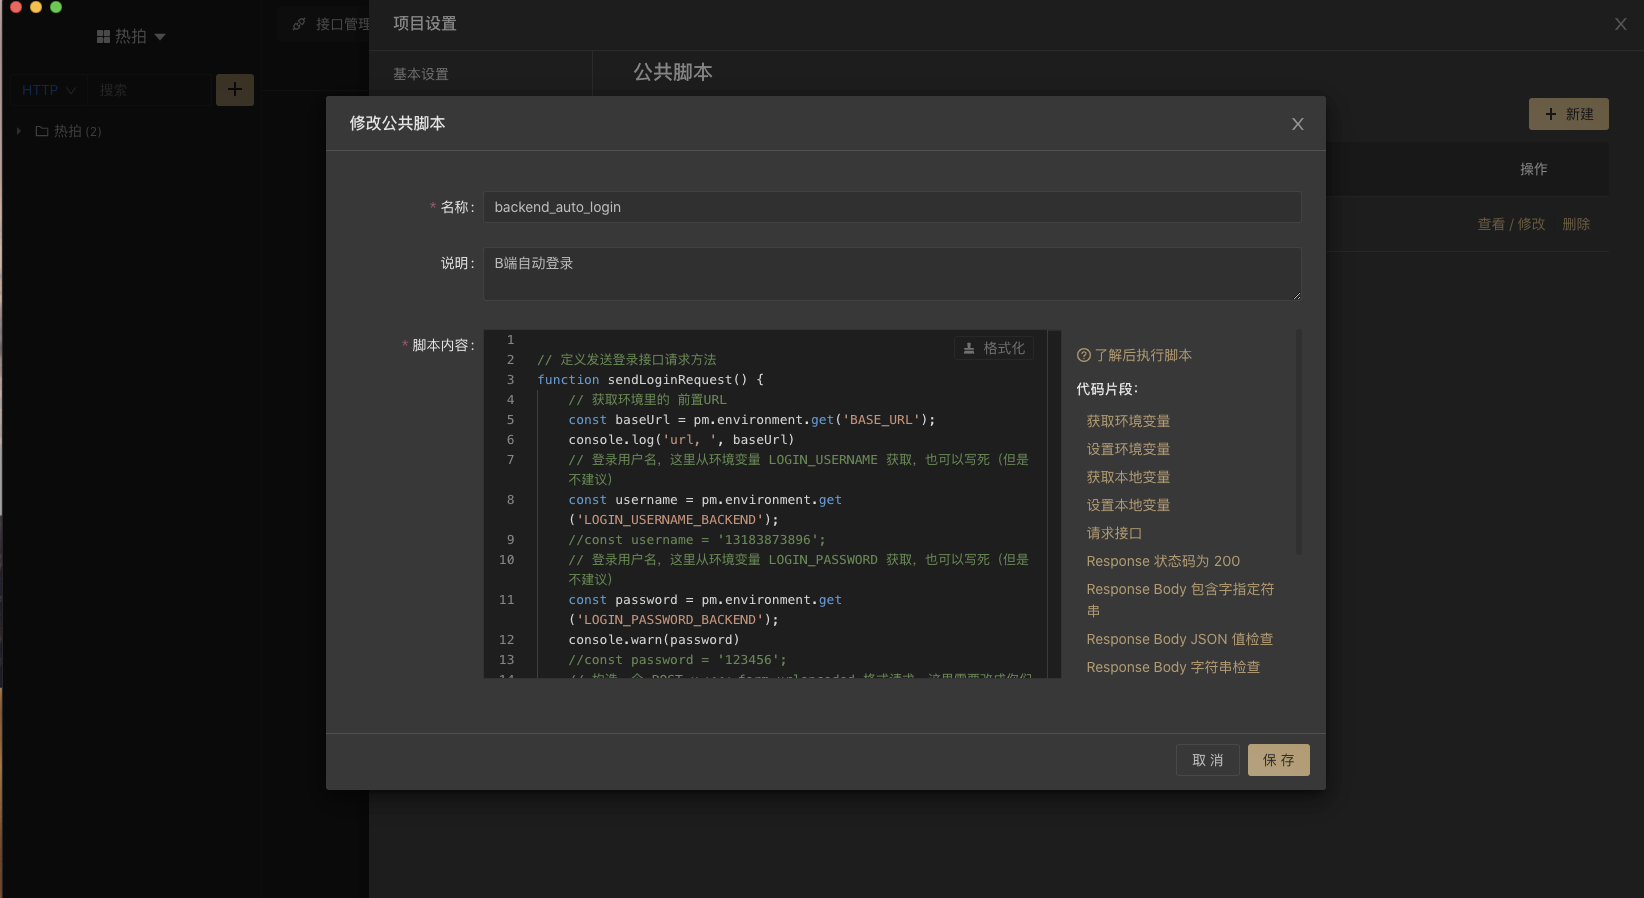Close the 修改公共脚本 dialog
Screen dimensions: 1644x898
[x=1297, y=124]
